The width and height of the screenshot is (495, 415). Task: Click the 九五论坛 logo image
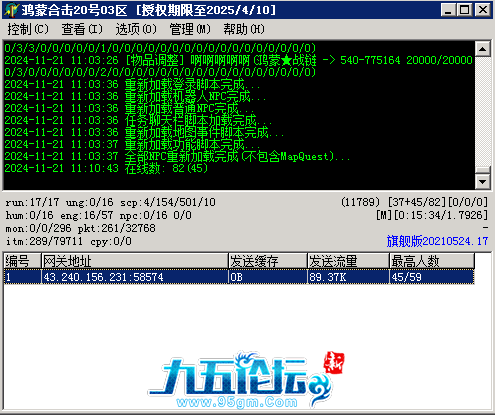click(x=246, y=380)
